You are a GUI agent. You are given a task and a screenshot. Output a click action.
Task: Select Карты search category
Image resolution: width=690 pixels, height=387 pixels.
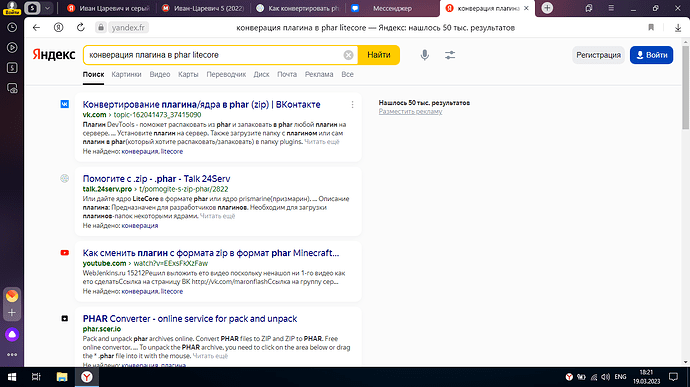[188, 74]
